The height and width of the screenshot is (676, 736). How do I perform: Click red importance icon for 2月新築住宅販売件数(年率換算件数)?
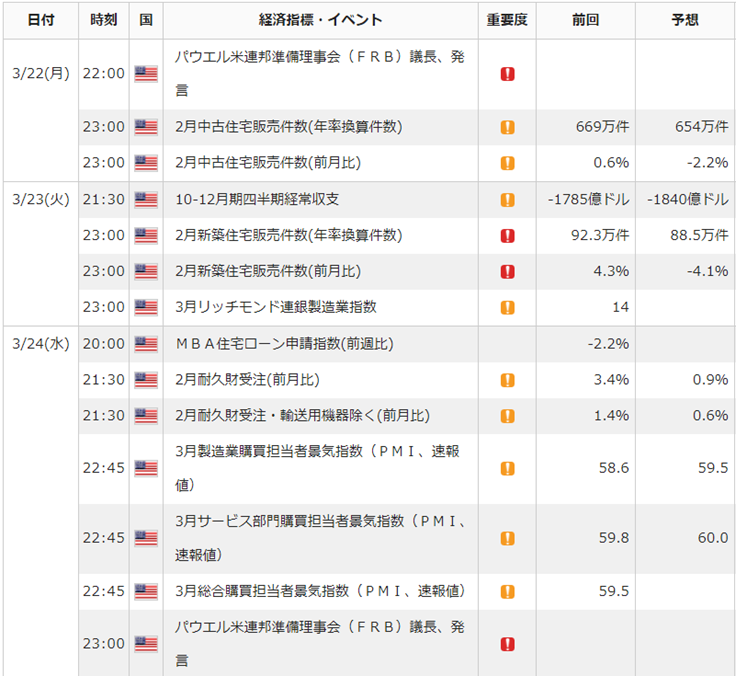507,236
